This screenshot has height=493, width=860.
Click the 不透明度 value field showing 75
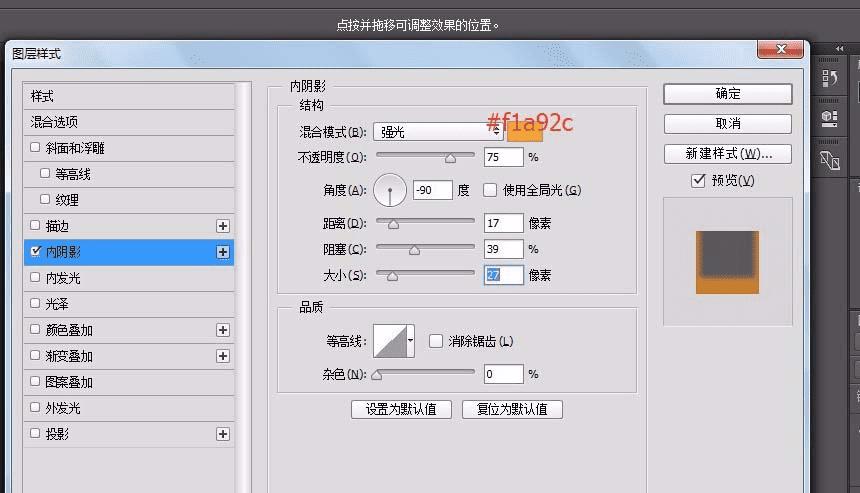(503, 157)
